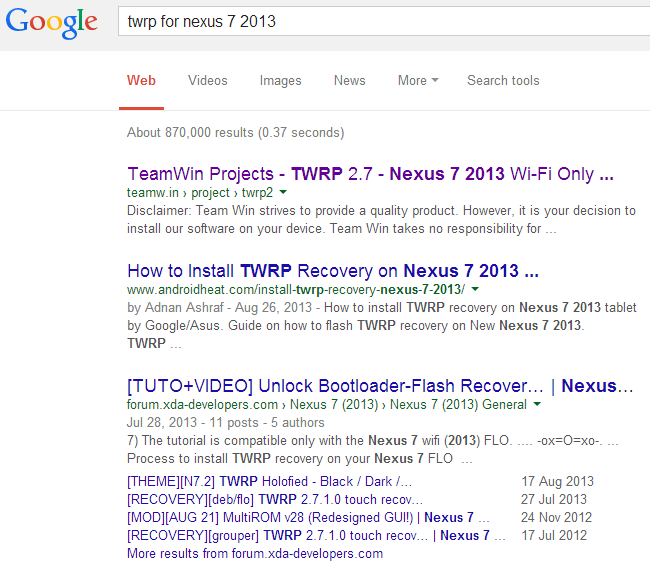Screen dimensions: 650x573
Task: Open the News results tab
Action: tap(349, 81)
